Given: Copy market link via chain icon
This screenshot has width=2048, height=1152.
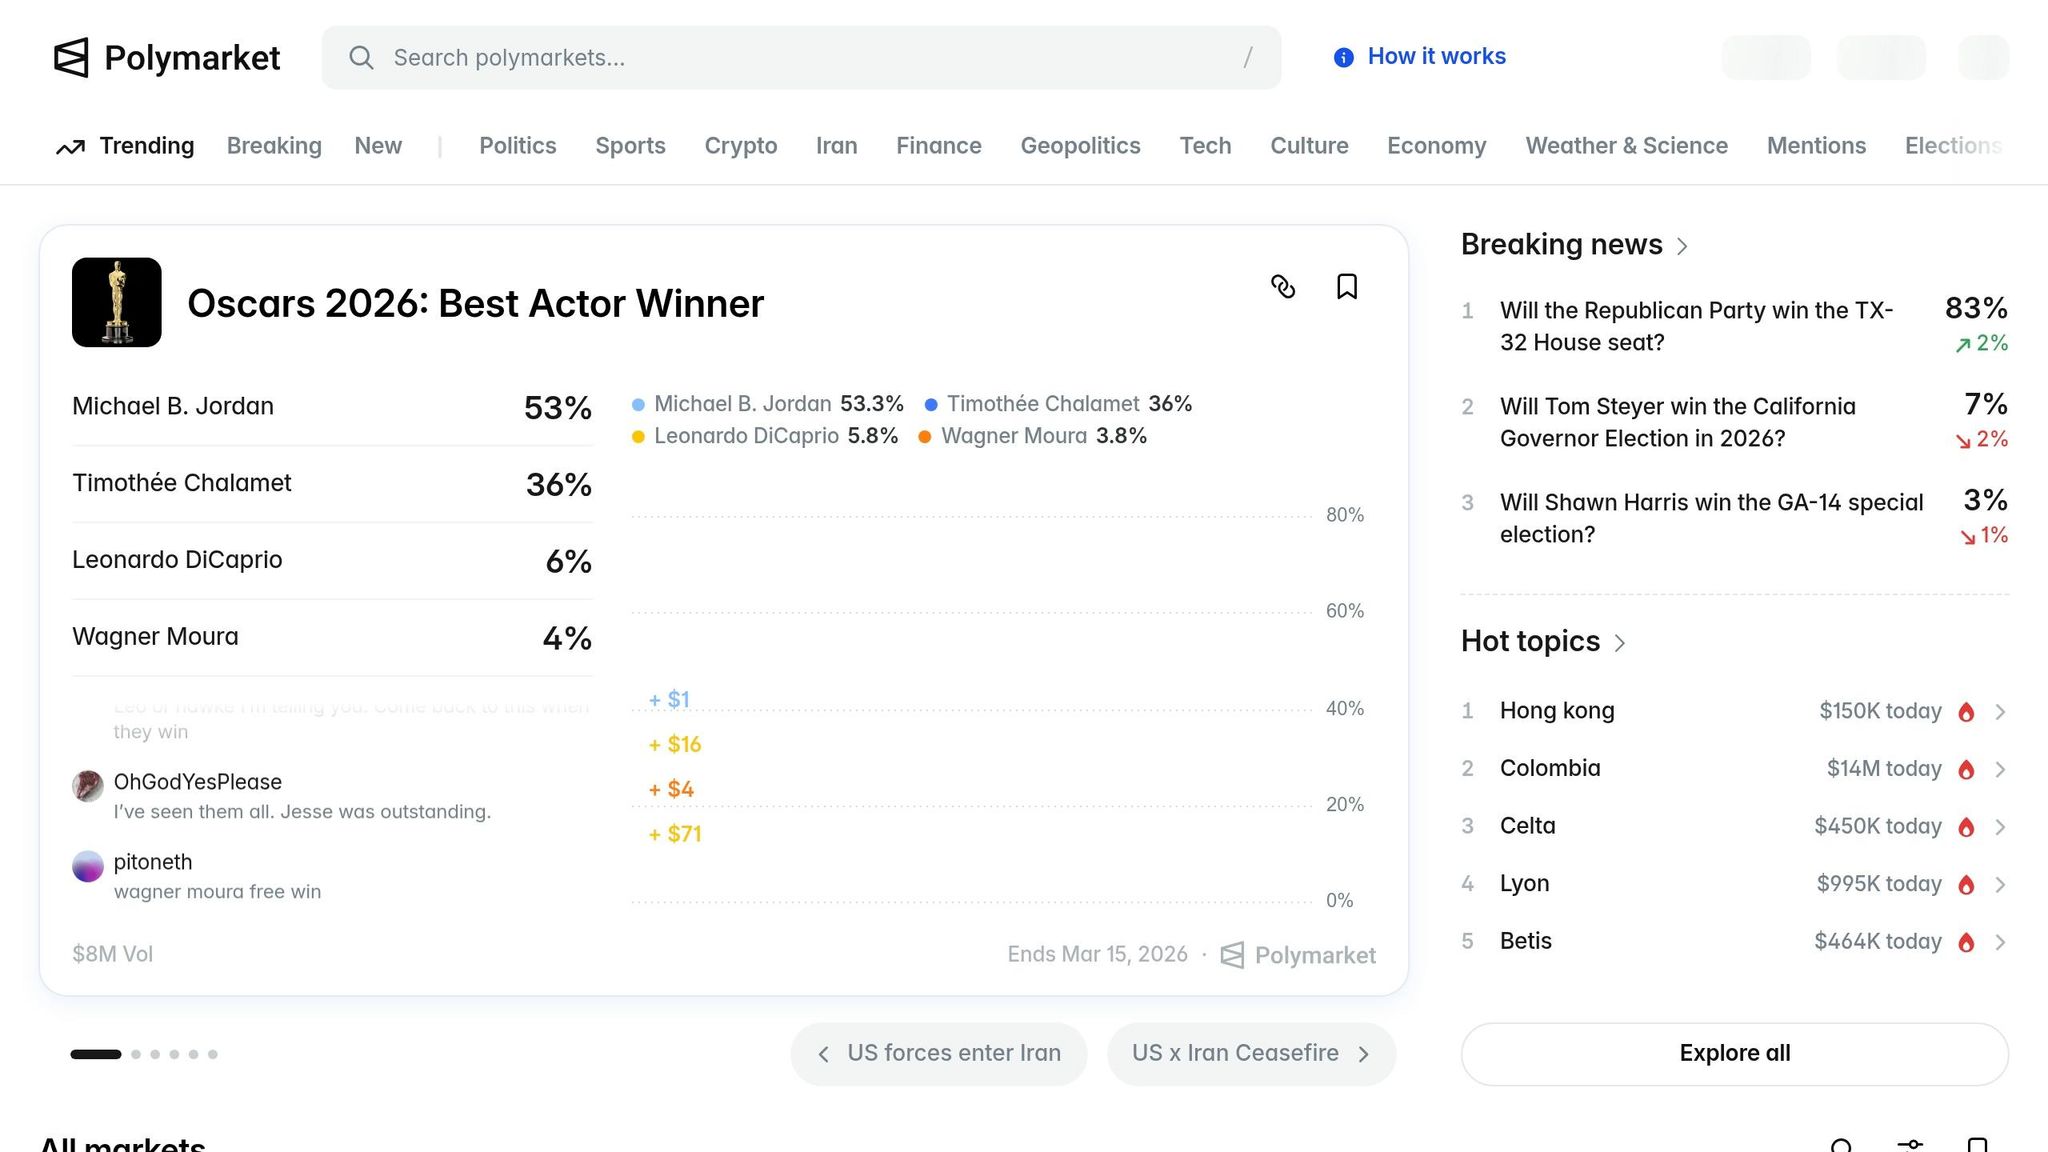Looking at the screenshot, I should coord(1283,287).
